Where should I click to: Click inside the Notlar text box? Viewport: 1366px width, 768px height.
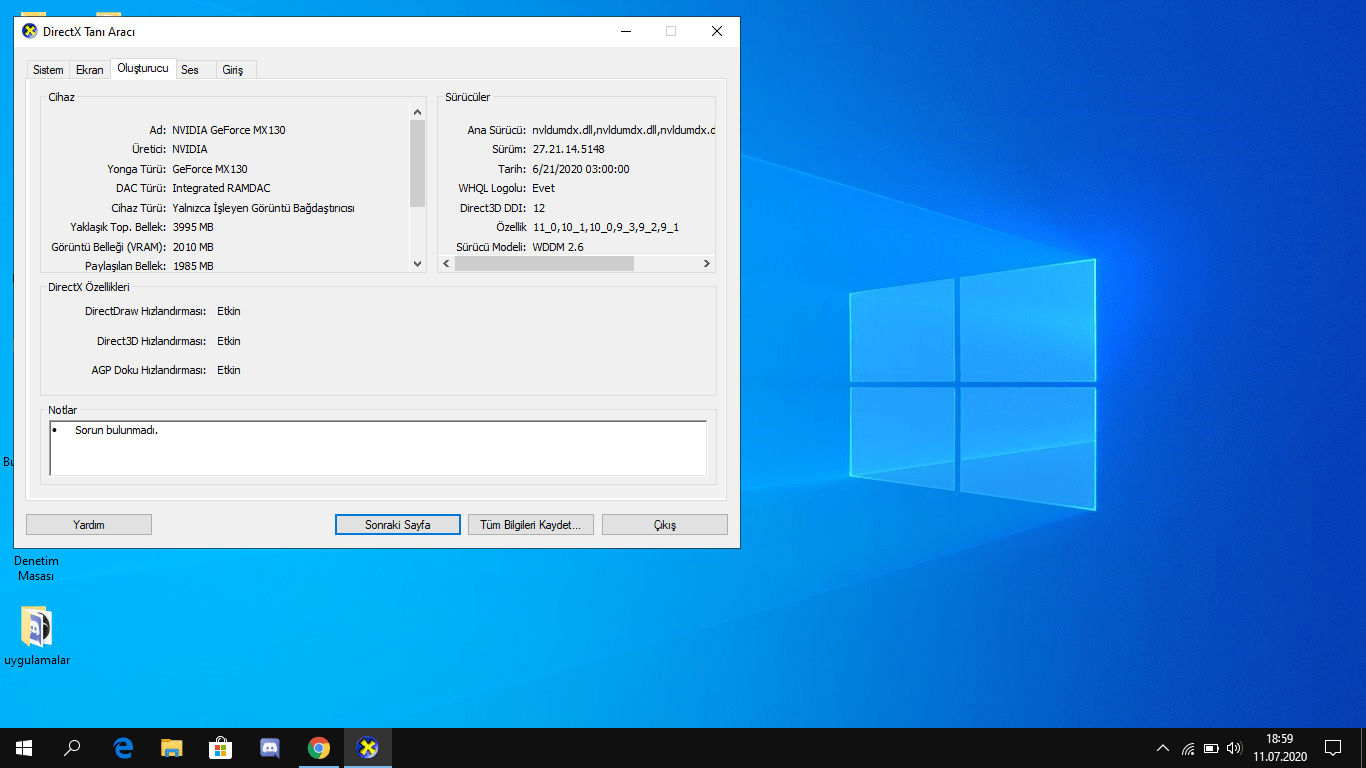[378, 448]
